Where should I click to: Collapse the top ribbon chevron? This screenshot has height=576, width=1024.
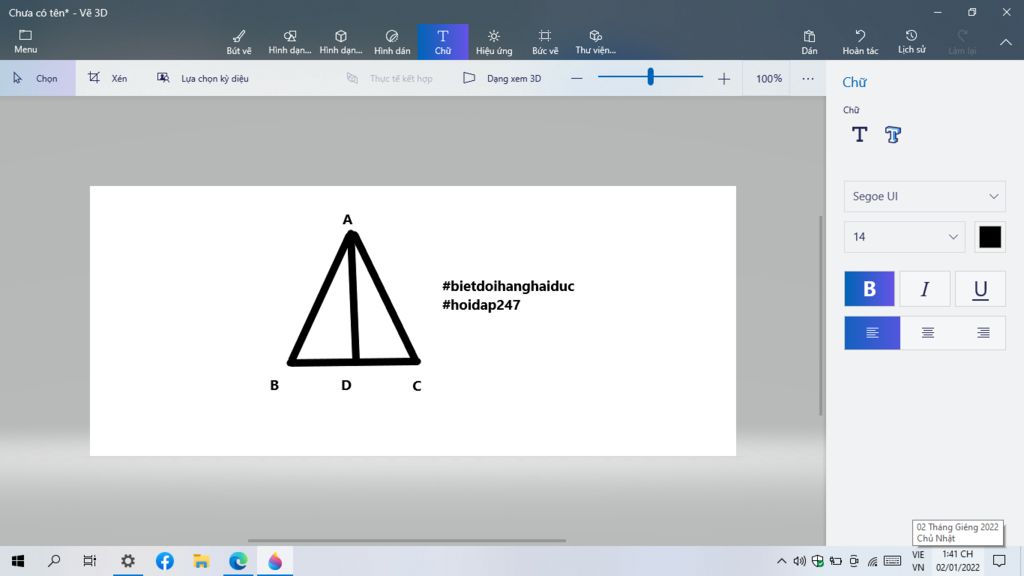click(x=1006, y=42)
